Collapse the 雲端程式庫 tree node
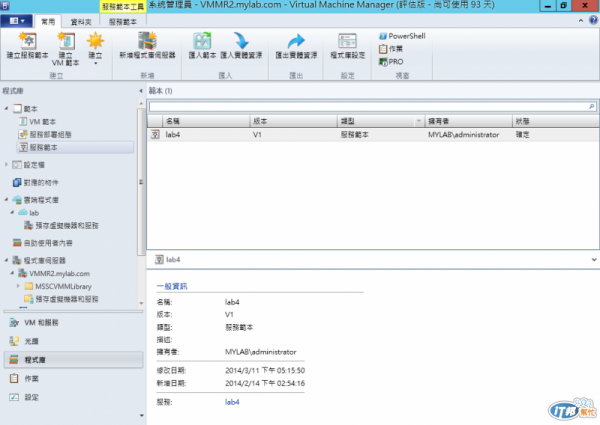Image resolution: width=600 pixels, height=425 pixels. (6, 199)
